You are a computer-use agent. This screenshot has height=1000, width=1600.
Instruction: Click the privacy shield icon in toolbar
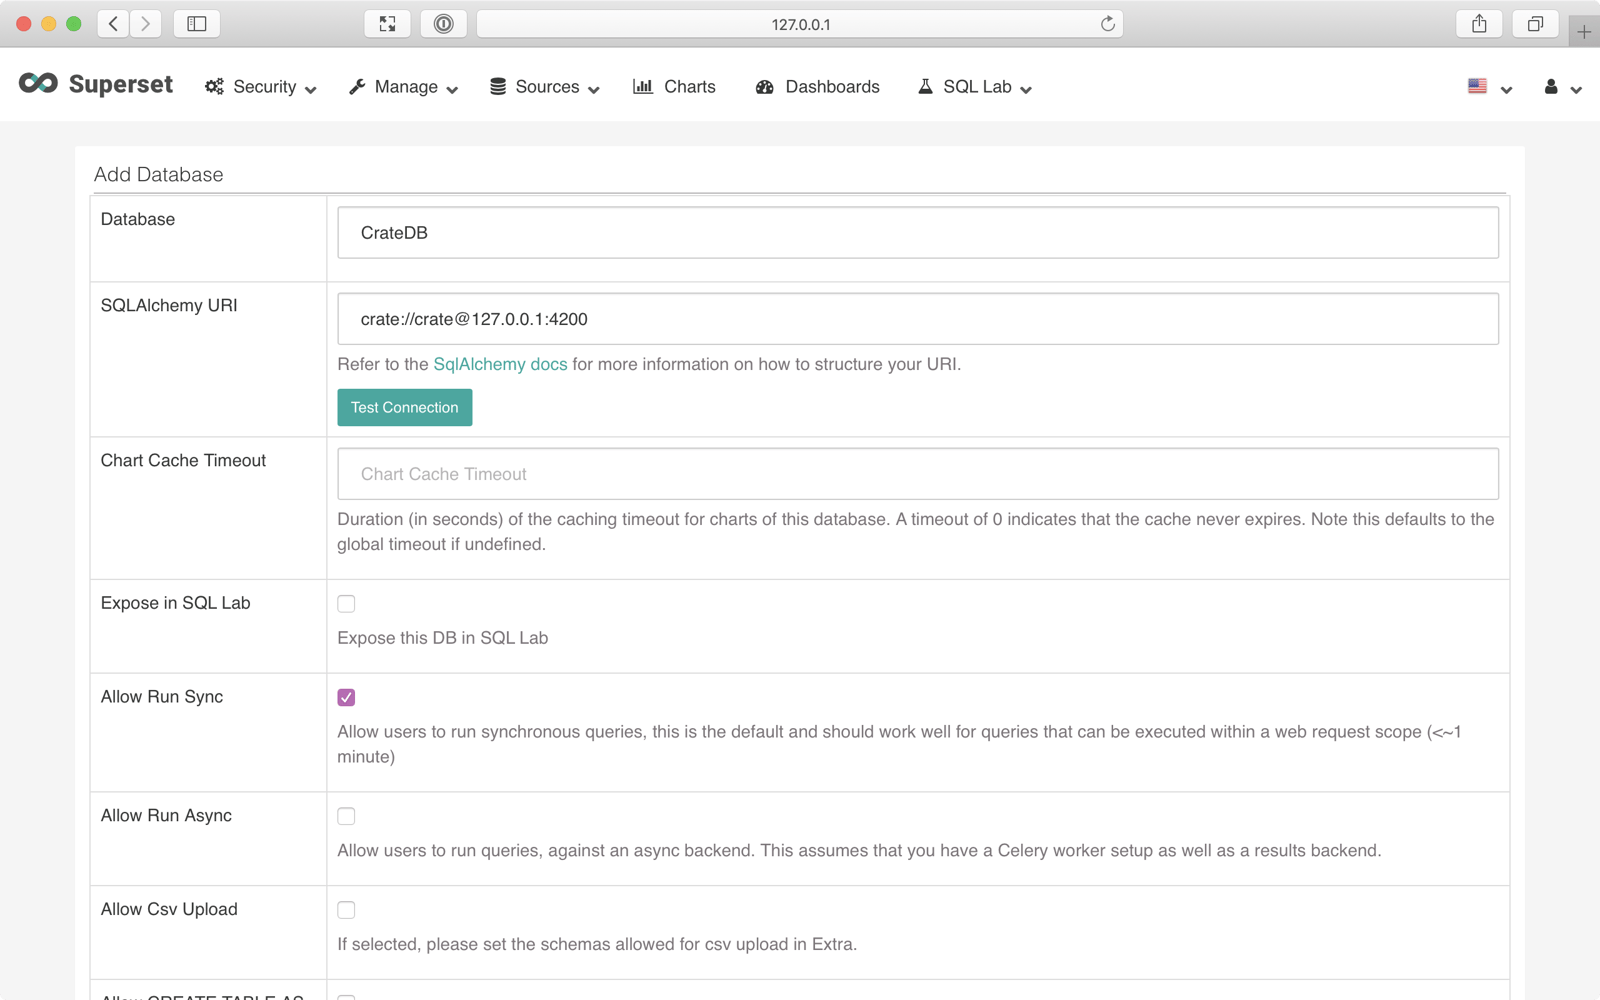point(443,24)
